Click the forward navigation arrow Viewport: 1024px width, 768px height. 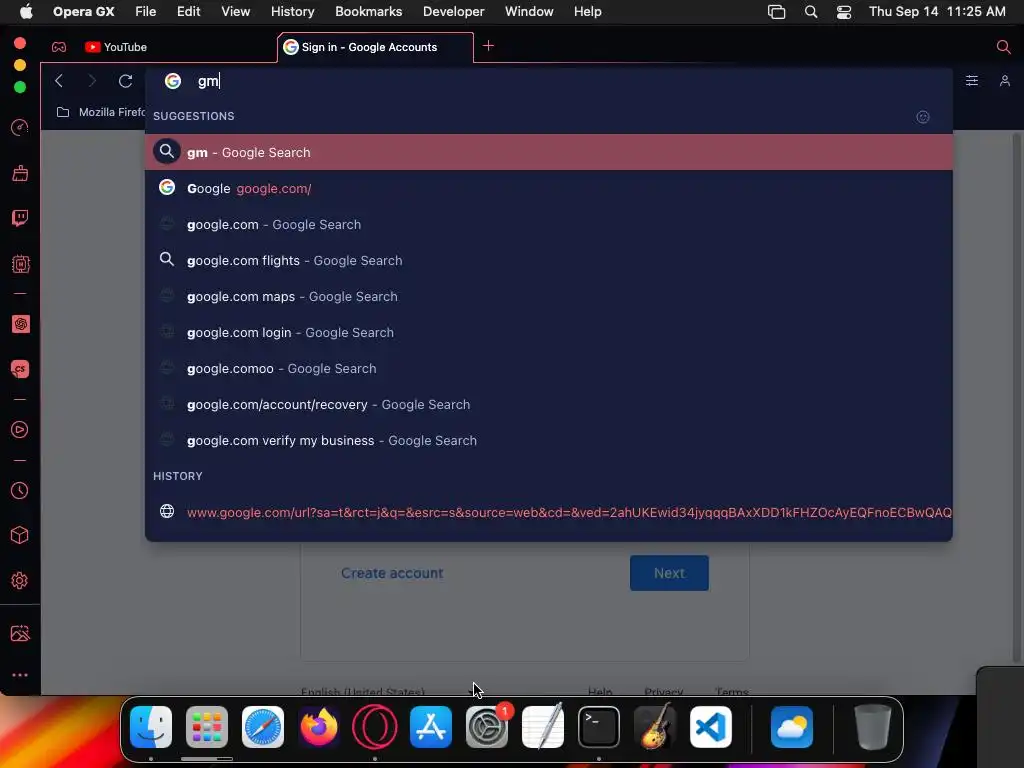click(x=91, y=81)
